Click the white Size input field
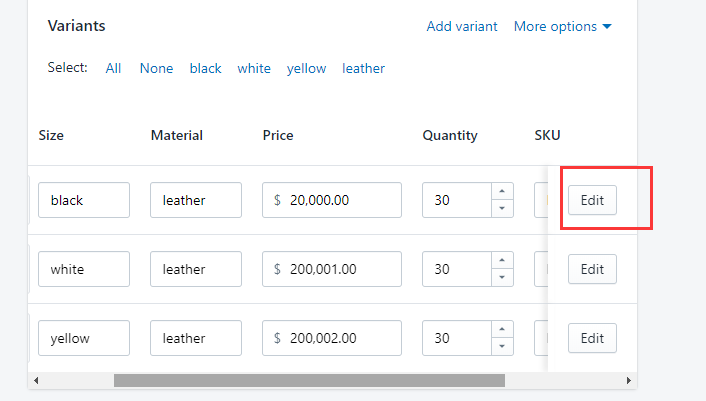The image size is (706, 401). [84, 269]
